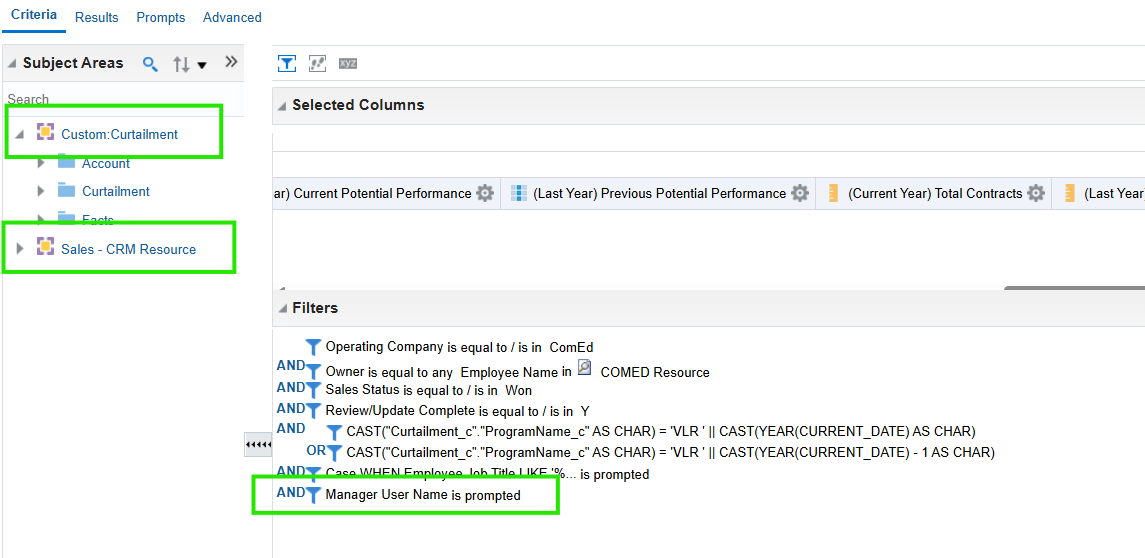Collapse the Selected Columns section
Image resolution: width=1145 pixels, height=558 pixels.
pos(283,106)
